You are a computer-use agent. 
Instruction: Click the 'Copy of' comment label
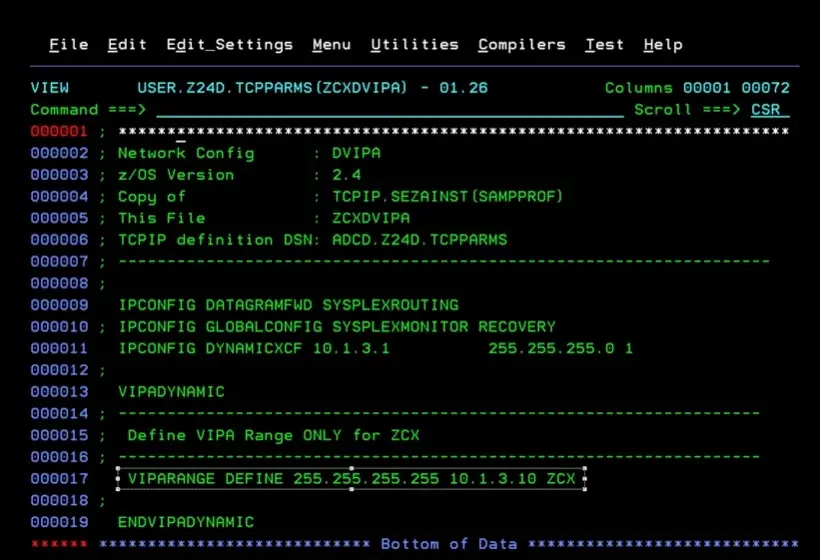pyautogui.click(x=152, y=197)
